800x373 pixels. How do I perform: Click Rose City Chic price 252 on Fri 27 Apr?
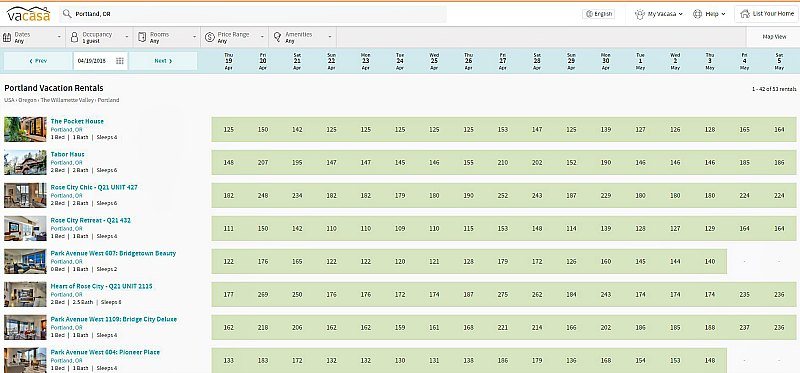[503, 195]
